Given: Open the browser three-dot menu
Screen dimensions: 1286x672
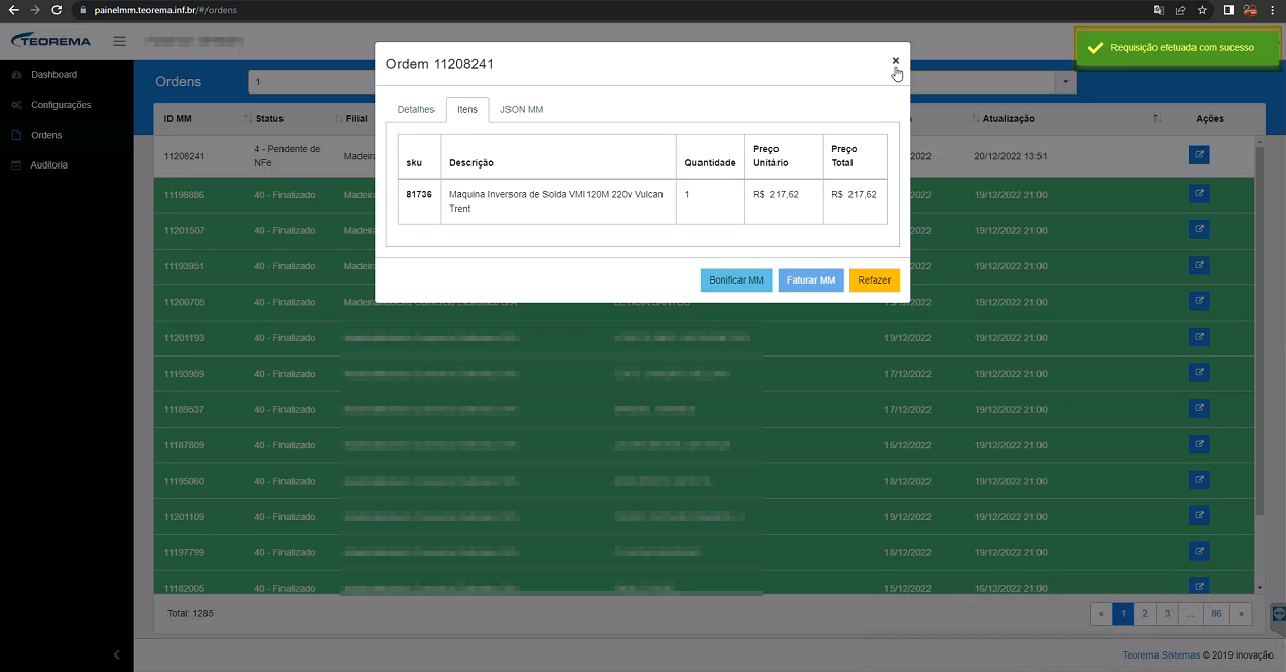Looking at the screenshot, I should tap(1273, 10).
